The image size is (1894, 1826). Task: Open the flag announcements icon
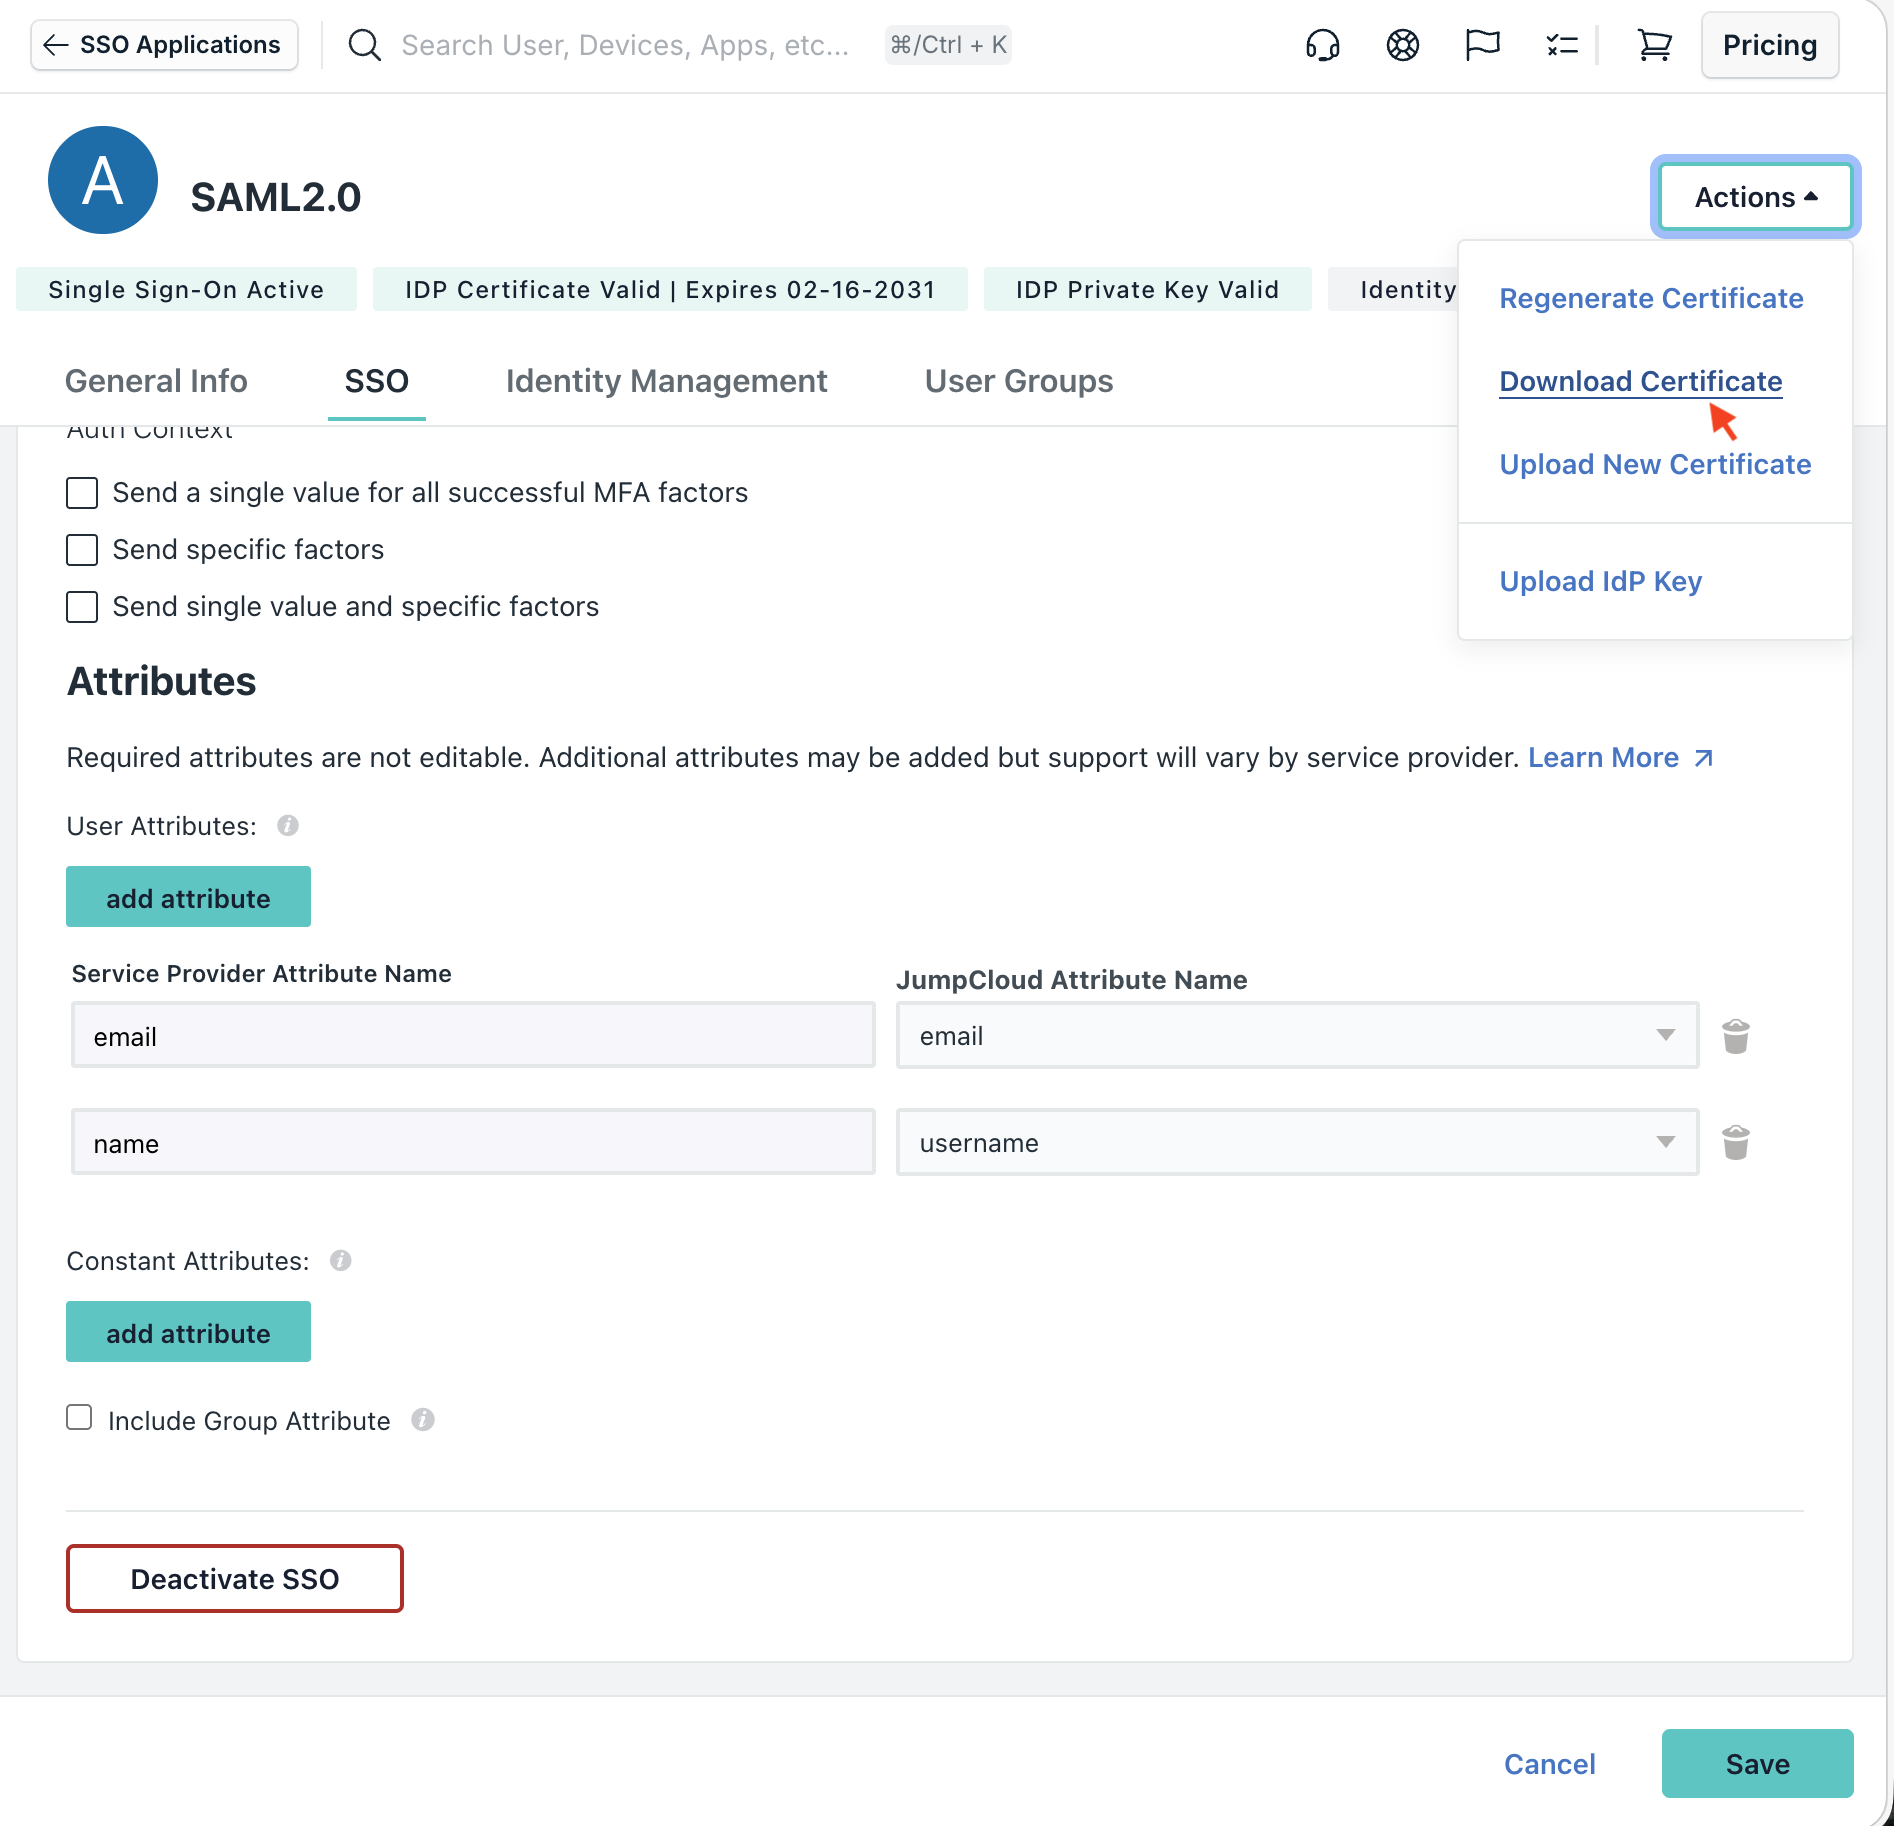pos(1481,45)
